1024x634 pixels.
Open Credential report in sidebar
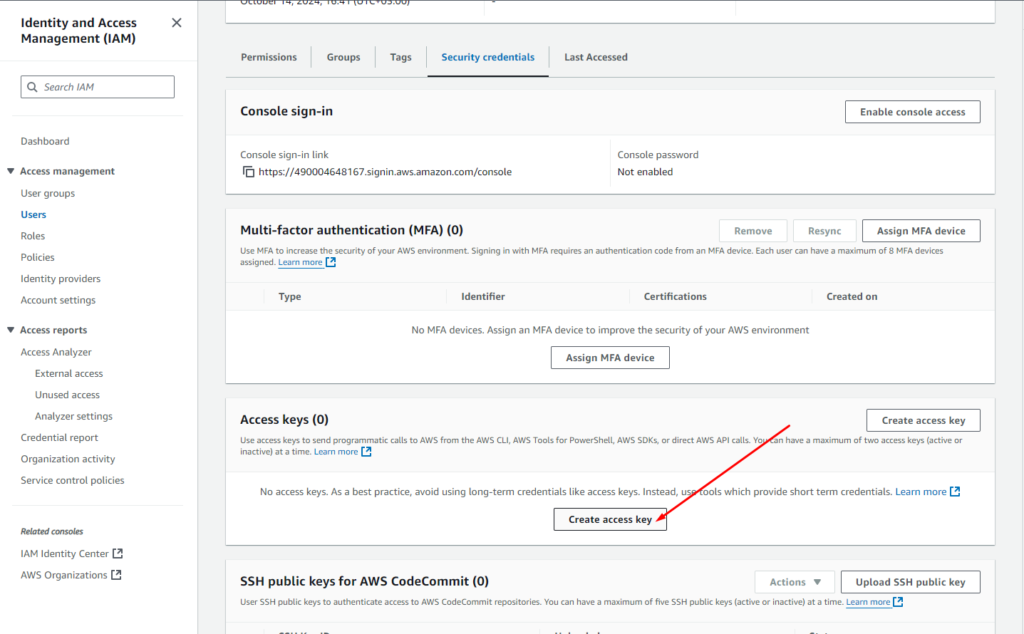click(x=59, y=438)
